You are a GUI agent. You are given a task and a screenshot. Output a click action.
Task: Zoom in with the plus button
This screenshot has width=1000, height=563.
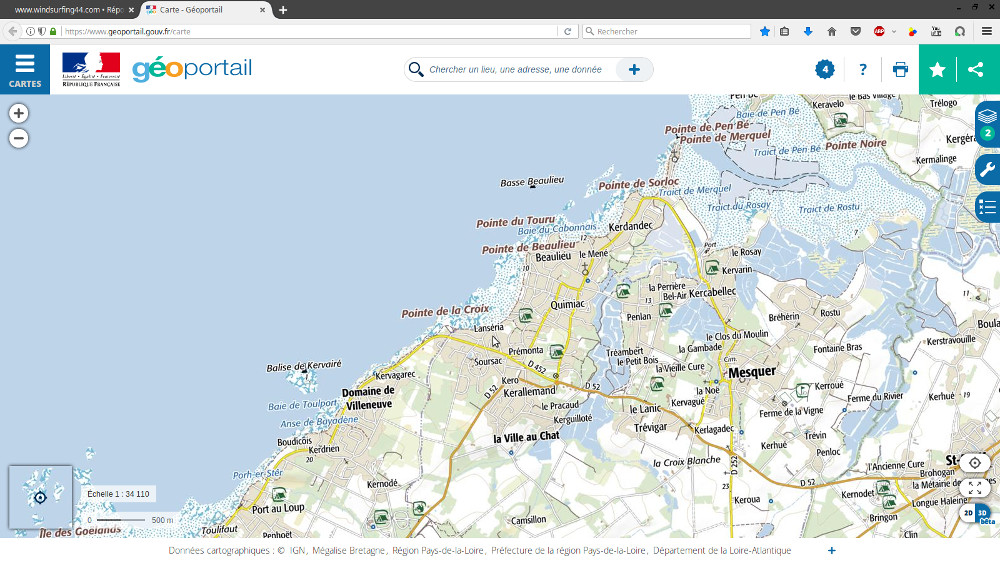coord(18,113)
